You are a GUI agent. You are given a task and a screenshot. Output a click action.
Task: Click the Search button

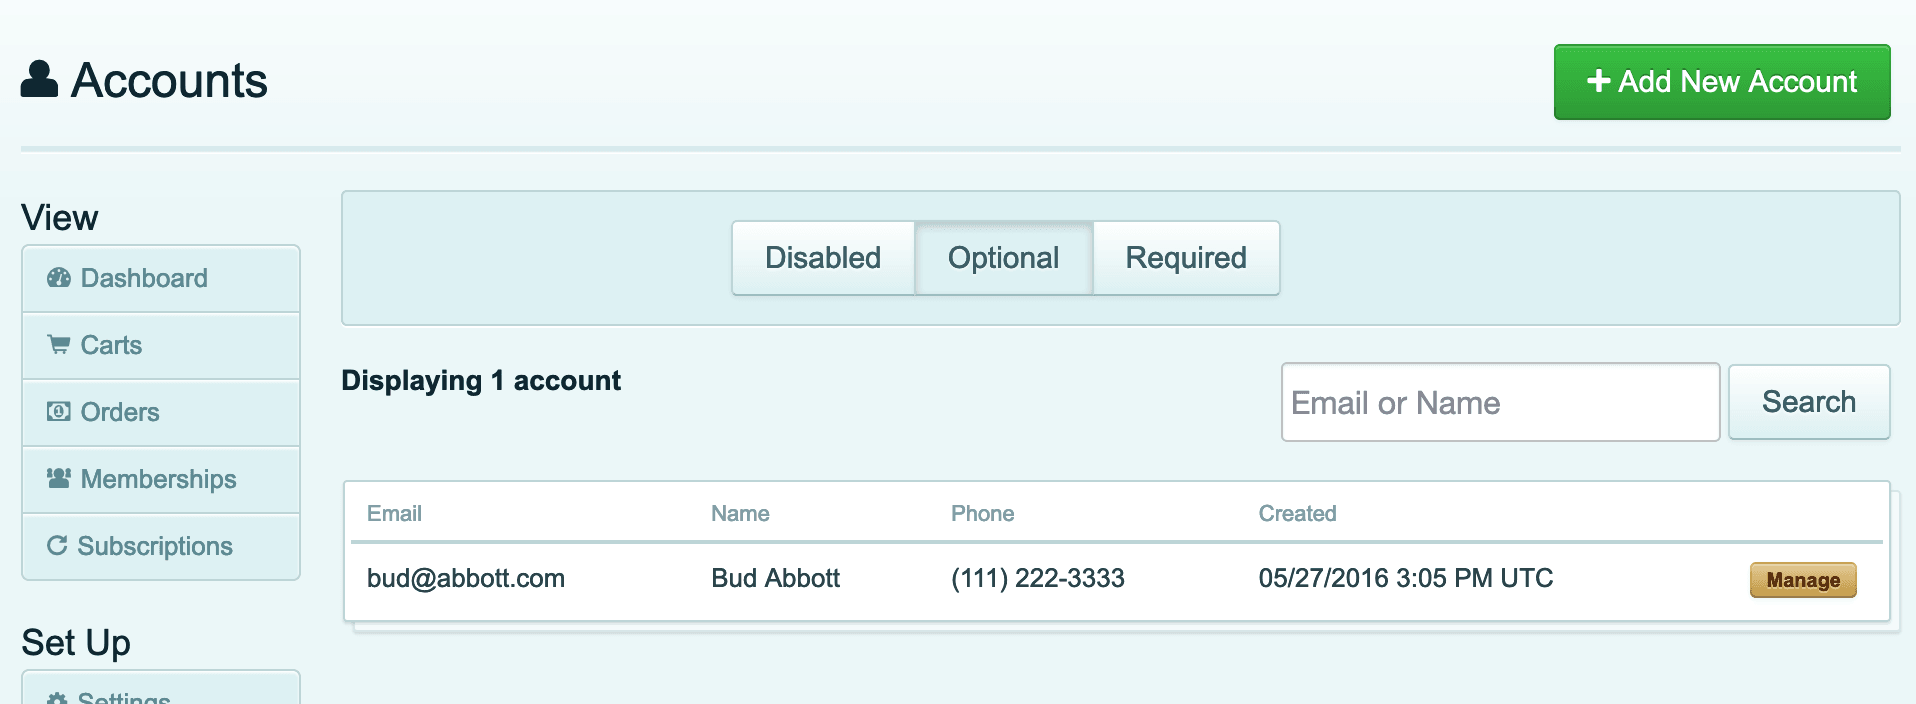click(x=1809, y=402)
